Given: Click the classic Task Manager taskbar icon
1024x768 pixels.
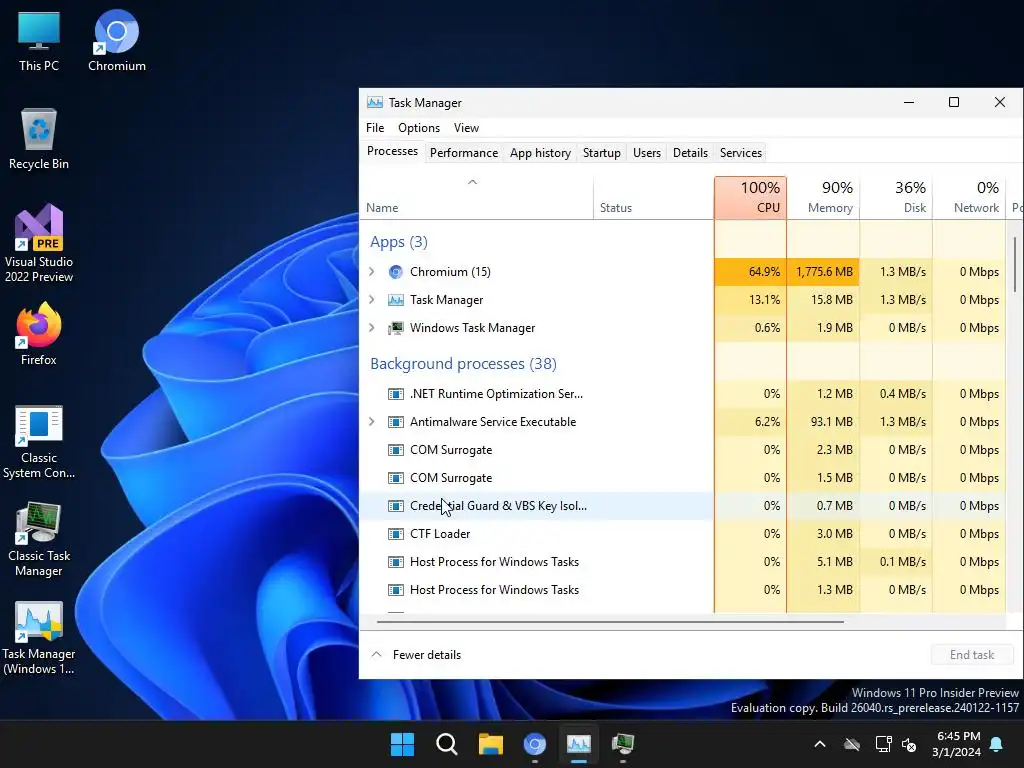Looking at the screenshot, I should click(x=623, y=744).
